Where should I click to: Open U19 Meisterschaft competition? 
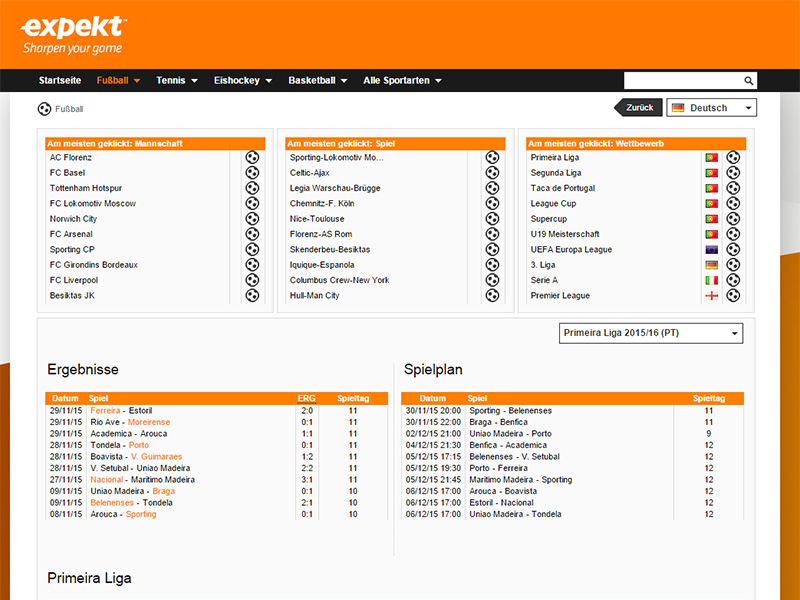565,234
